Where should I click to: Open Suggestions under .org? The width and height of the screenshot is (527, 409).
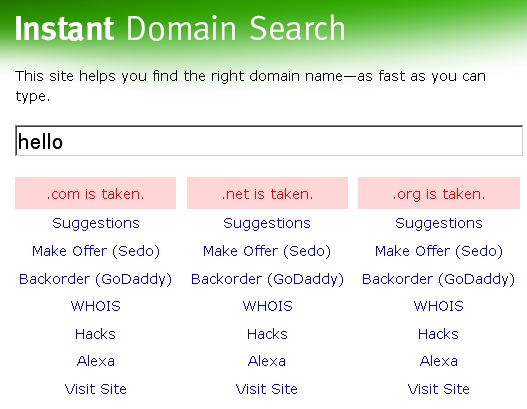[x=439, y=223]
